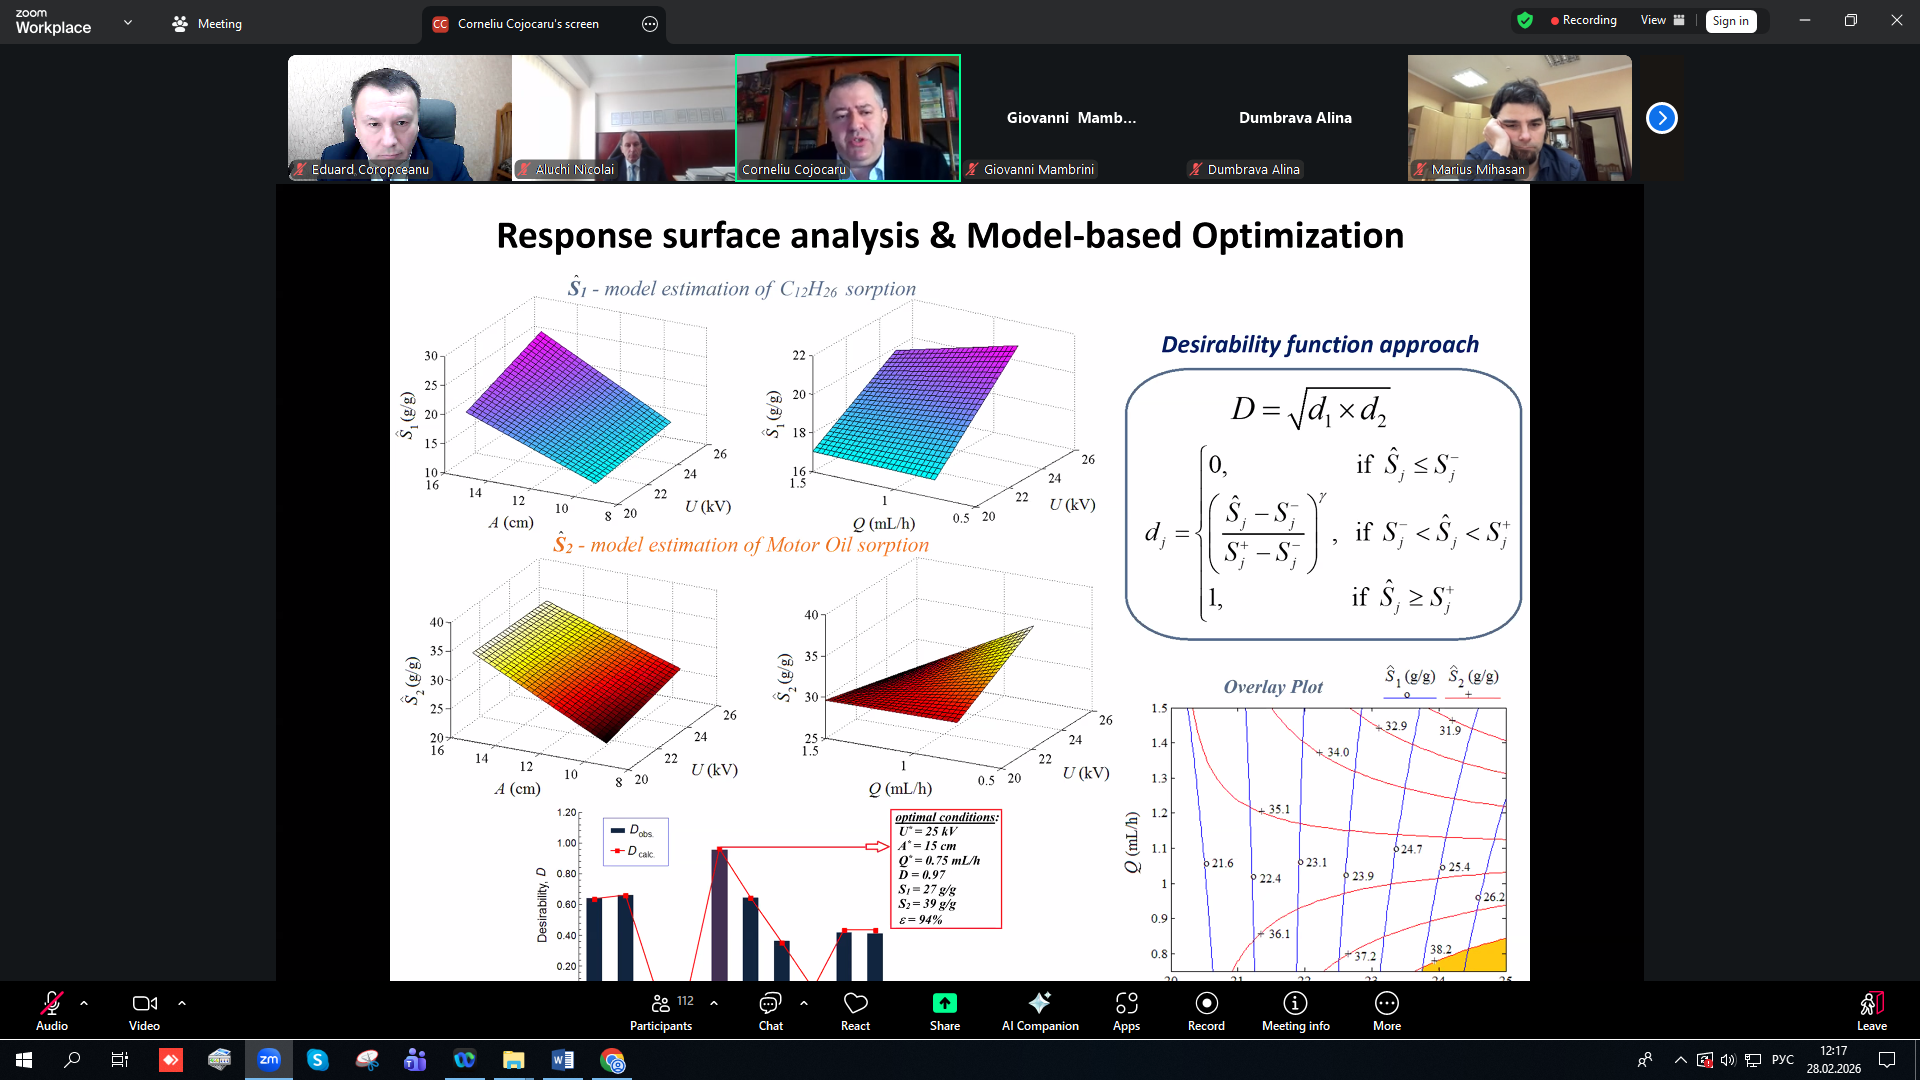Screen dimensions: 1920x1080
Task: Expand audio settings chevron
Action: (x=84, y=1003)
